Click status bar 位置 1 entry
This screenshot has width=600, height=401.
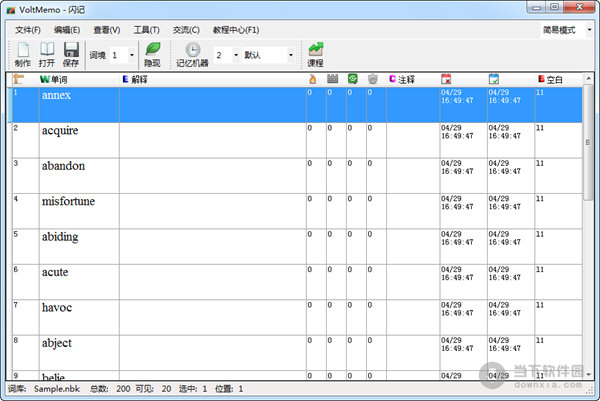coord(229,389)
